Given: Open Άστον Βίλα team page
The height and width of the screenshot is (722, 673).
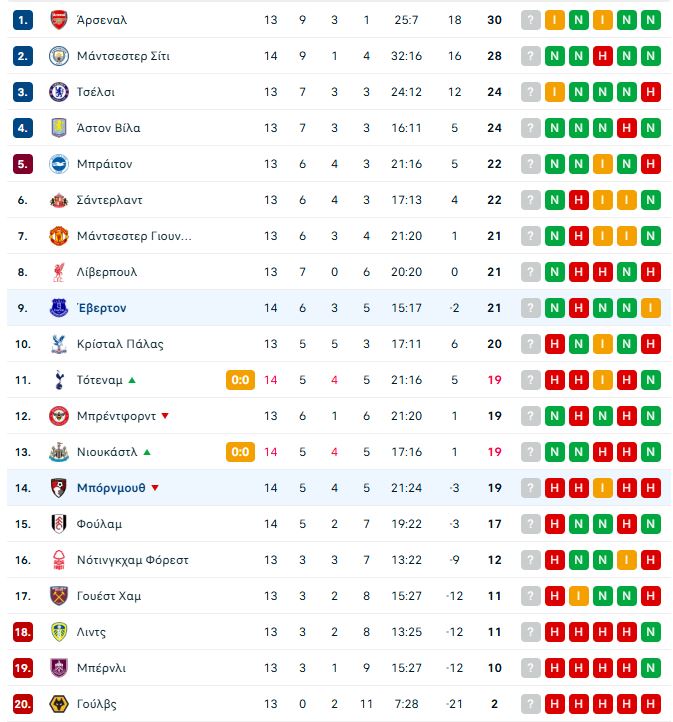Looking at the screenshot, I should [x=108, y=128].
